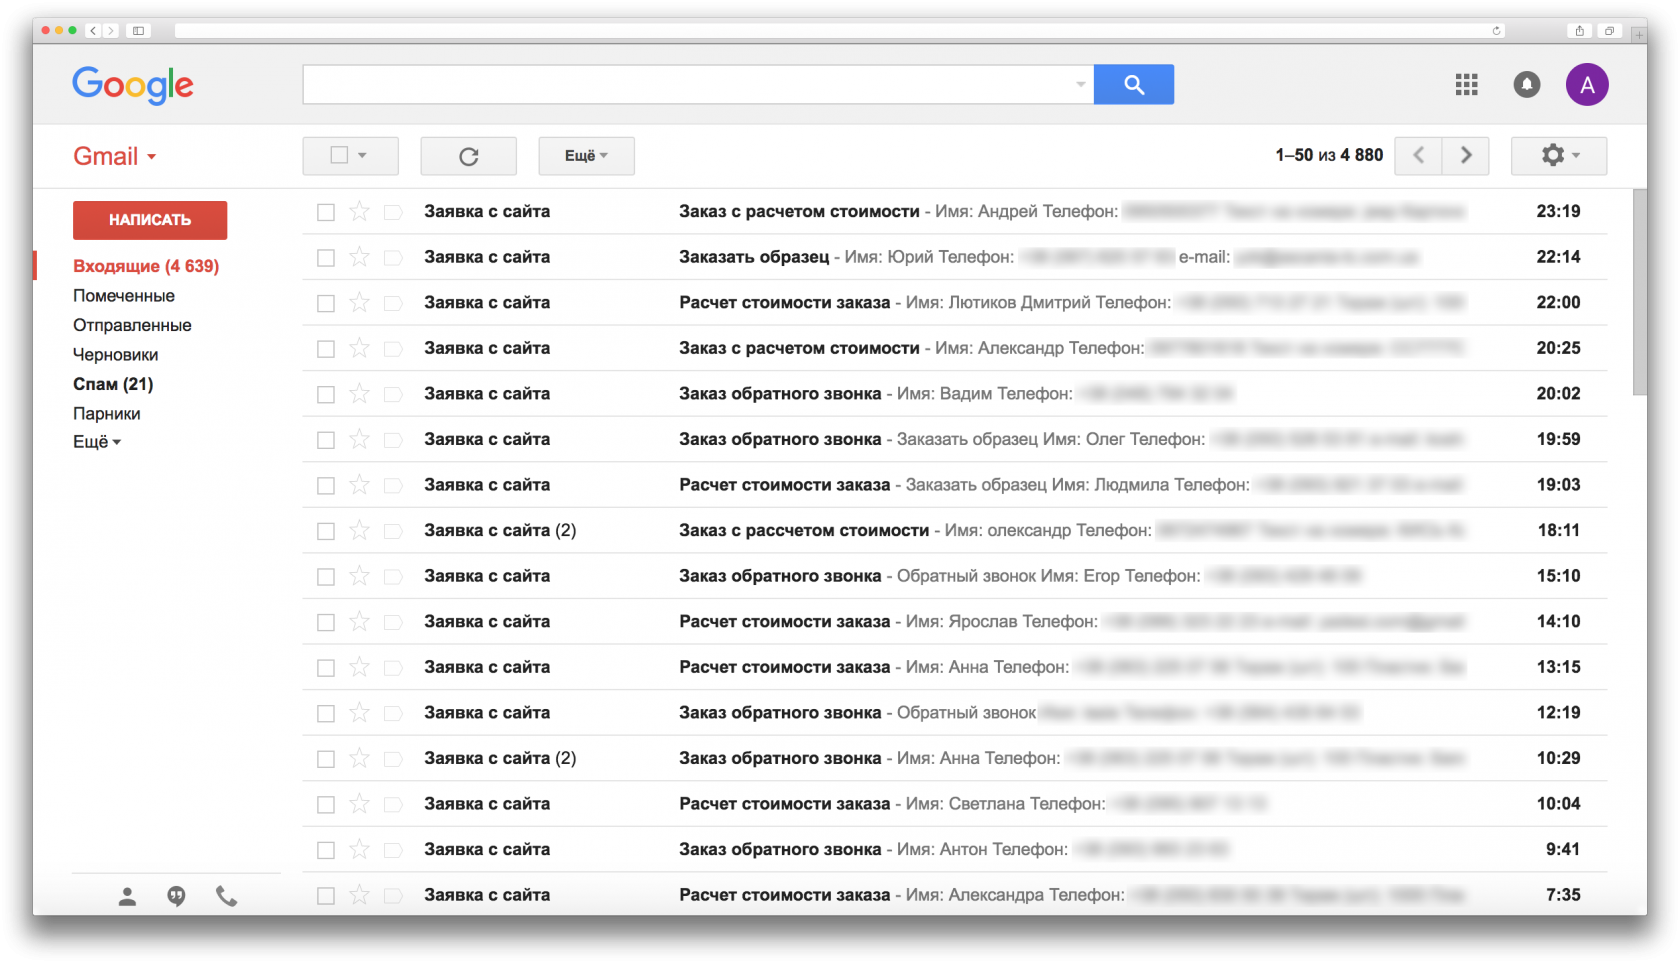Open the Ещё toolbar dropdown
Image resolution: width=1680 pixels, height=963 pixels.
pyautogui.click(x=586, y=156)
